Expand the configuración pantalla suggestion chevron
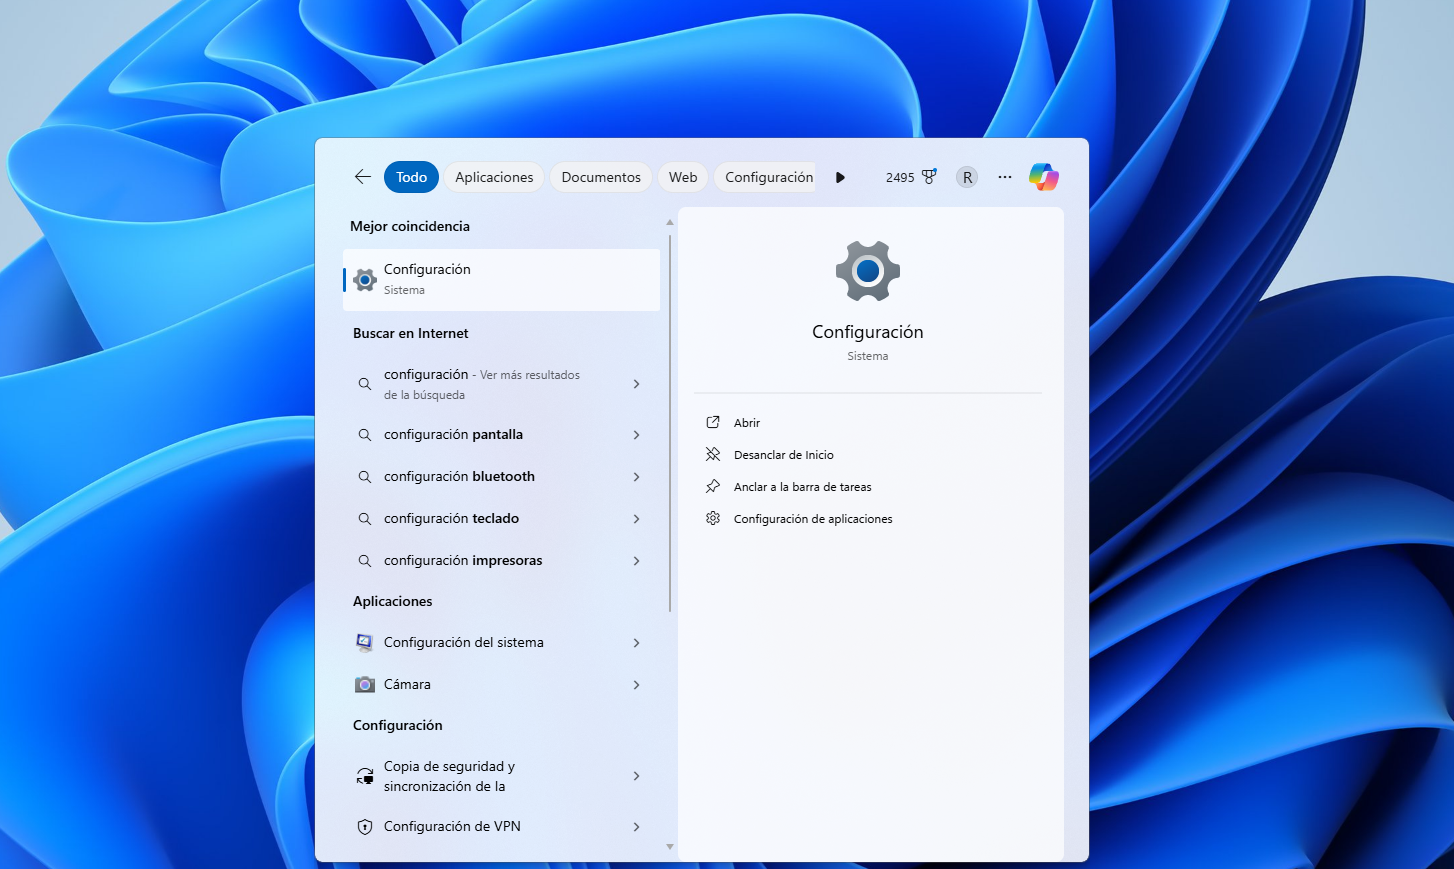The image size is (1454, 869). [636, 435]
